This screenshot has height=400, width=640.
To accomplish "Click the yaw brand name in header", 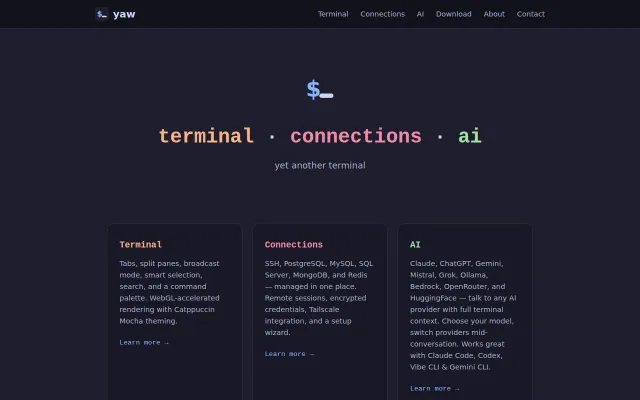I will pyautogui.click(x=124, y=14).
